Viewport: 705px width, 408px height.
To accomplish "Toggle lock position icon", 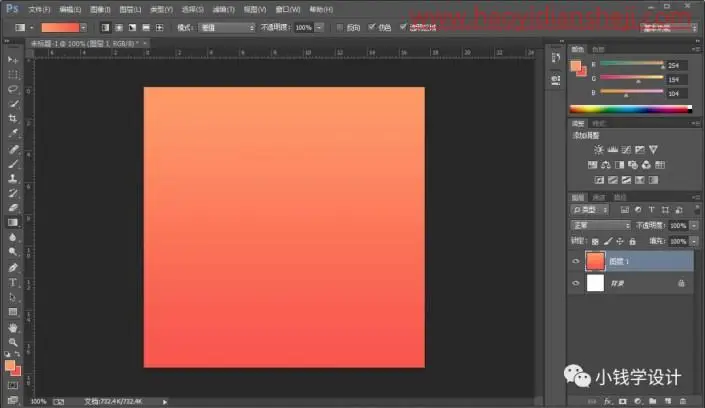I will [620, 242].
